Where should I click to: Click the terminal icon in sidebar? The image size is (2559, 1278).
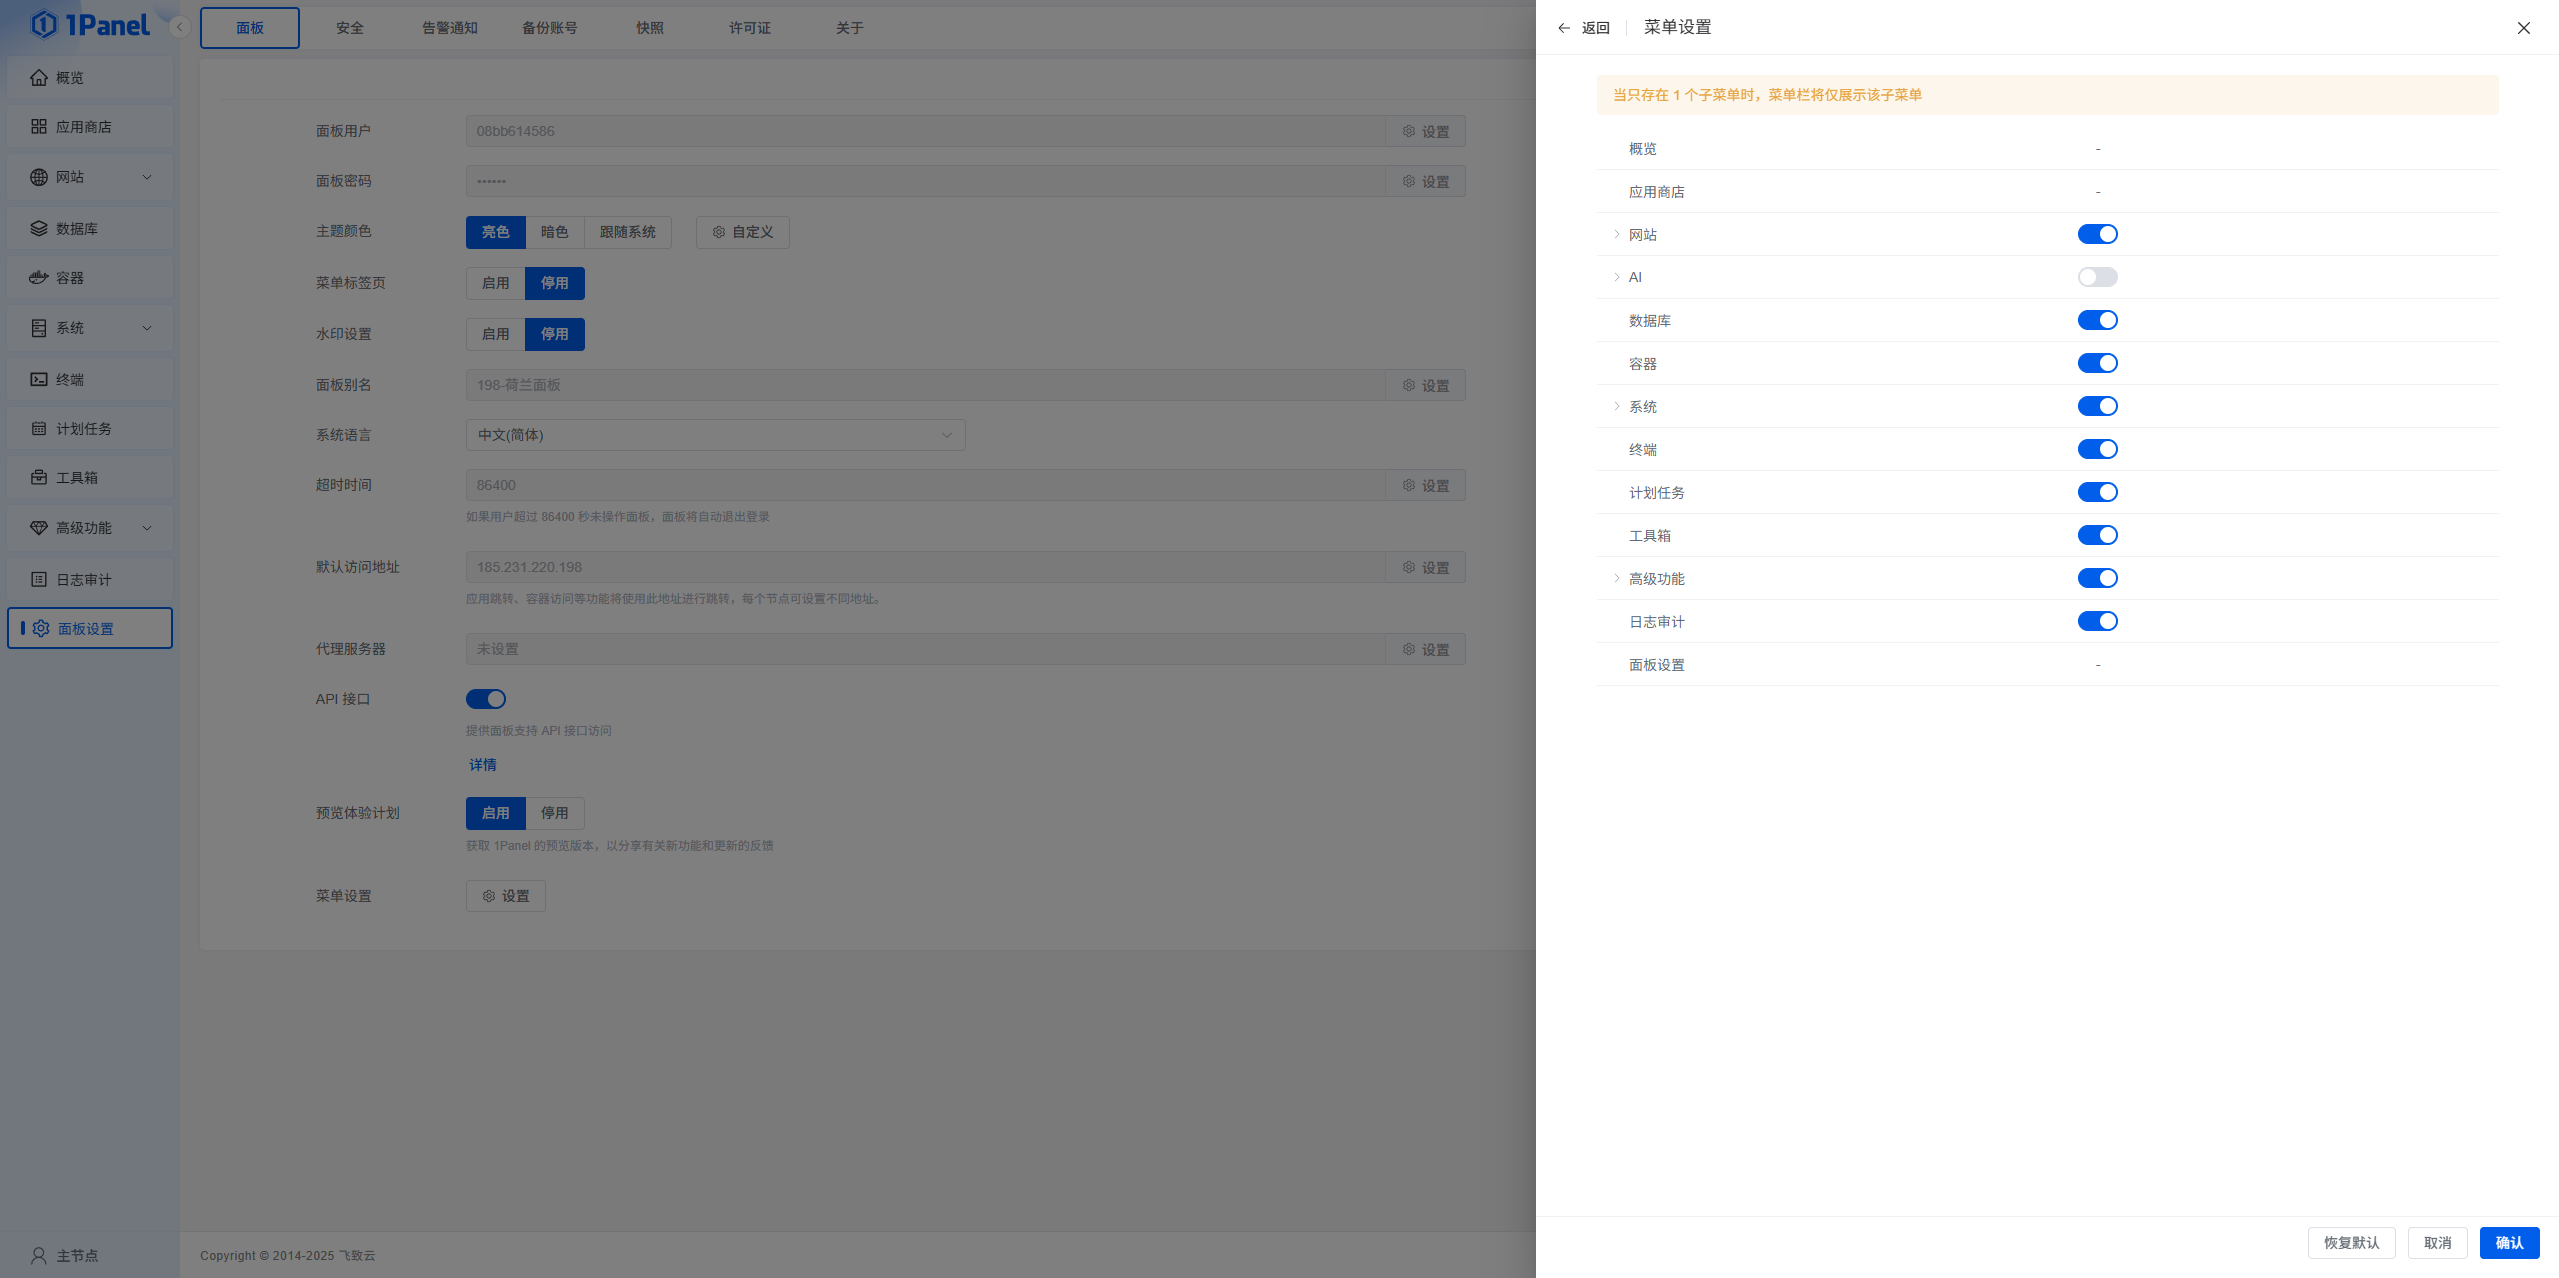coord(39,379)
